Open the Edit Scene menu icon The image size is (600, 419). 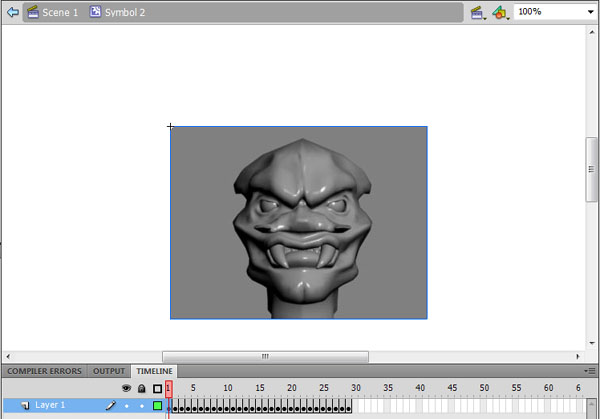tap(478, 12)
